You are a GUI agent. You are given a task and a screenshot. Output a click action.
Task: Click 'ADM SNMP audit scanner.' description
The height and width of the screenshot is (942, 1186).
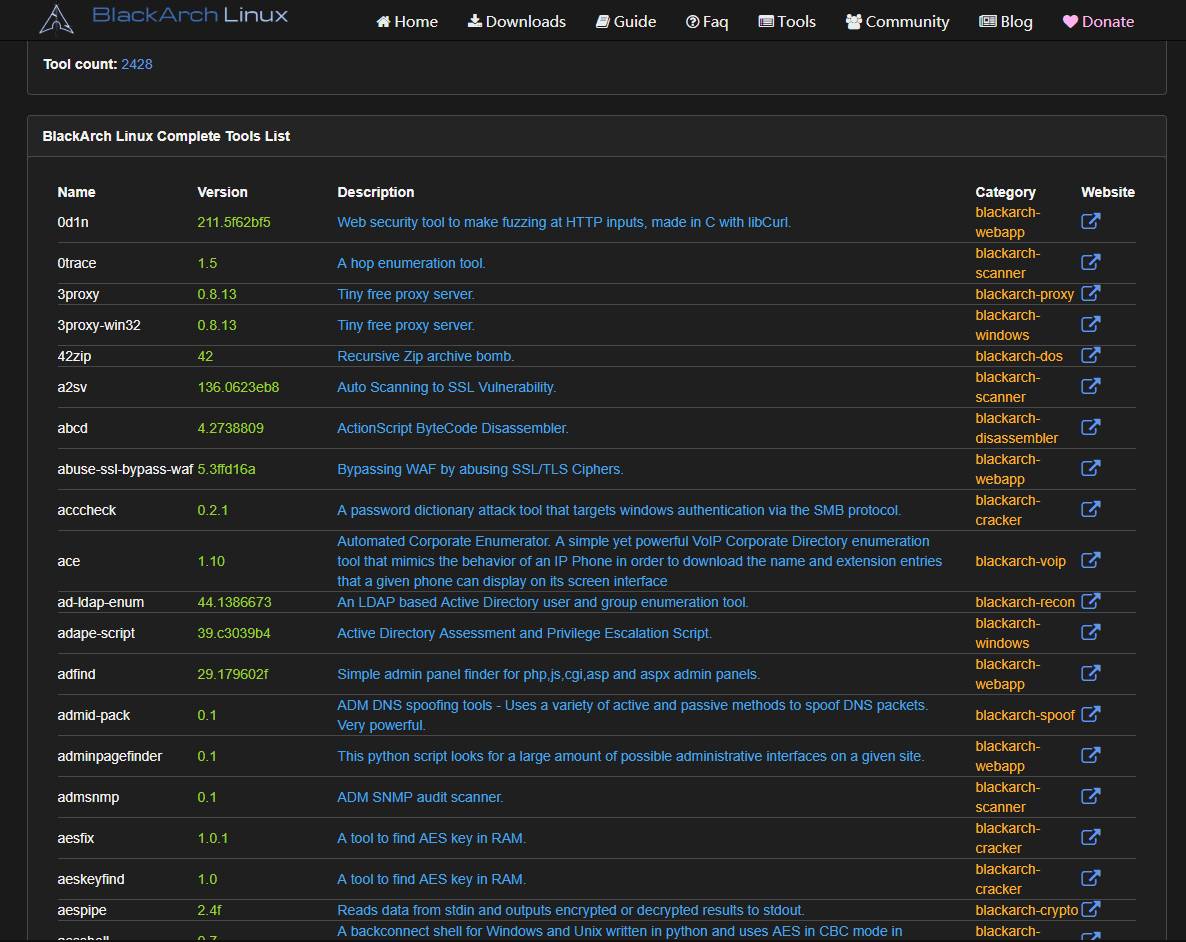421,797
